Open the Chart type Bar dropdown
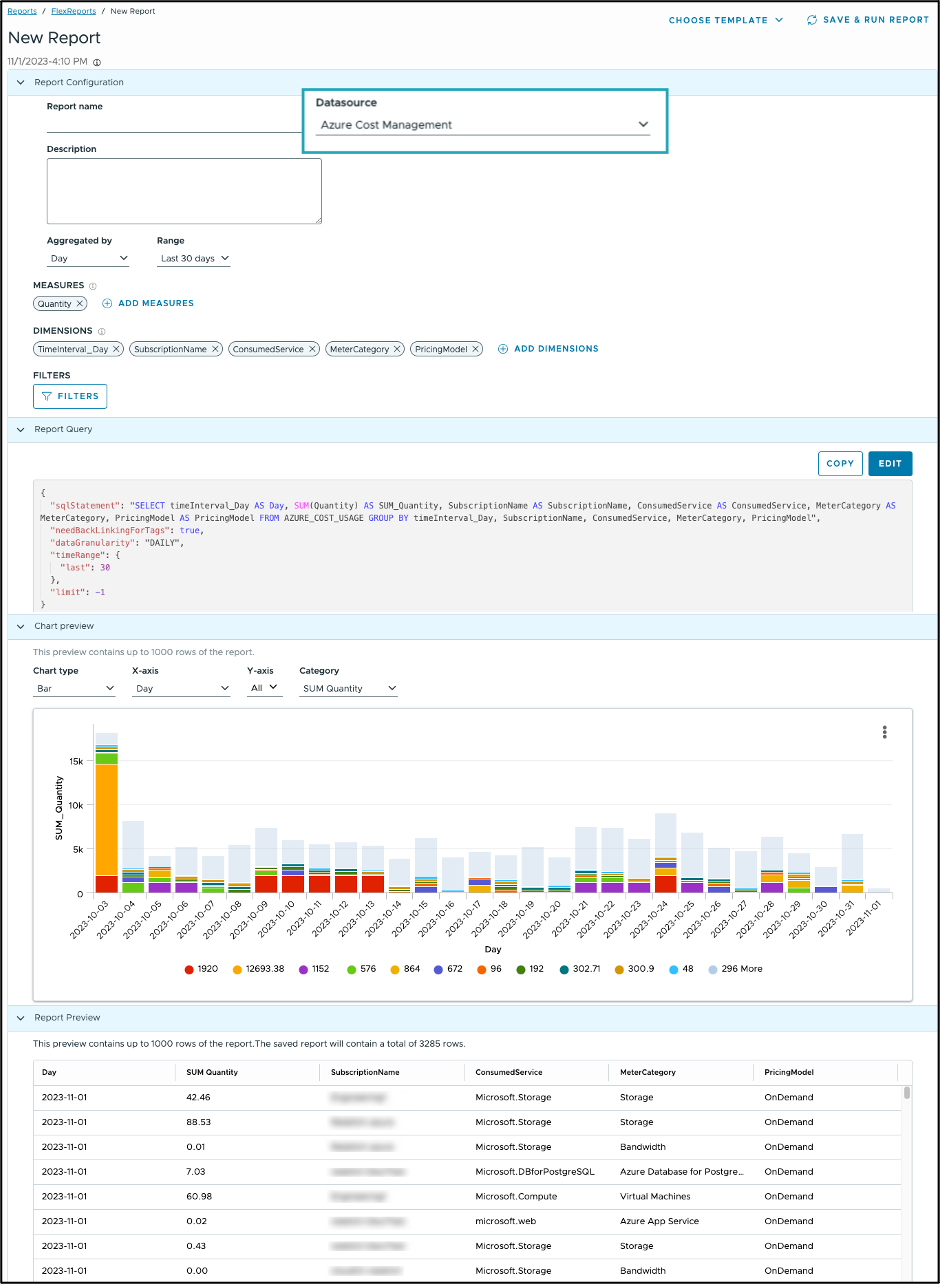The height and width of the screenshot is (1284, 940). coord(75,689)
